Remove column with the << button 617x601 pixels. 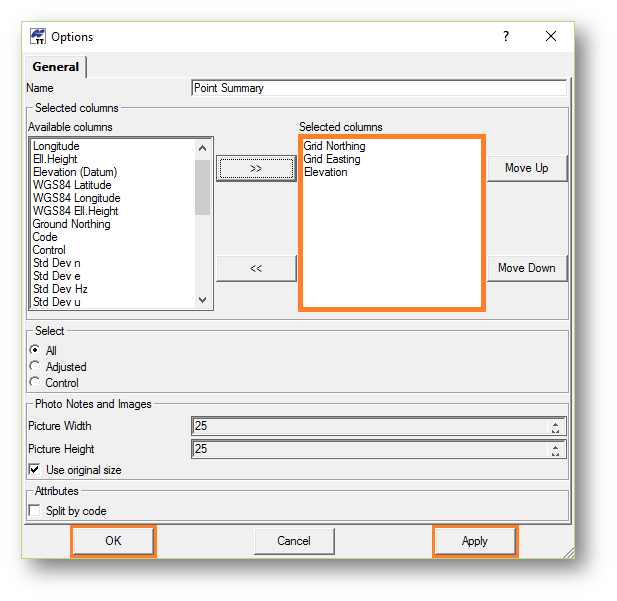[256, 268]
